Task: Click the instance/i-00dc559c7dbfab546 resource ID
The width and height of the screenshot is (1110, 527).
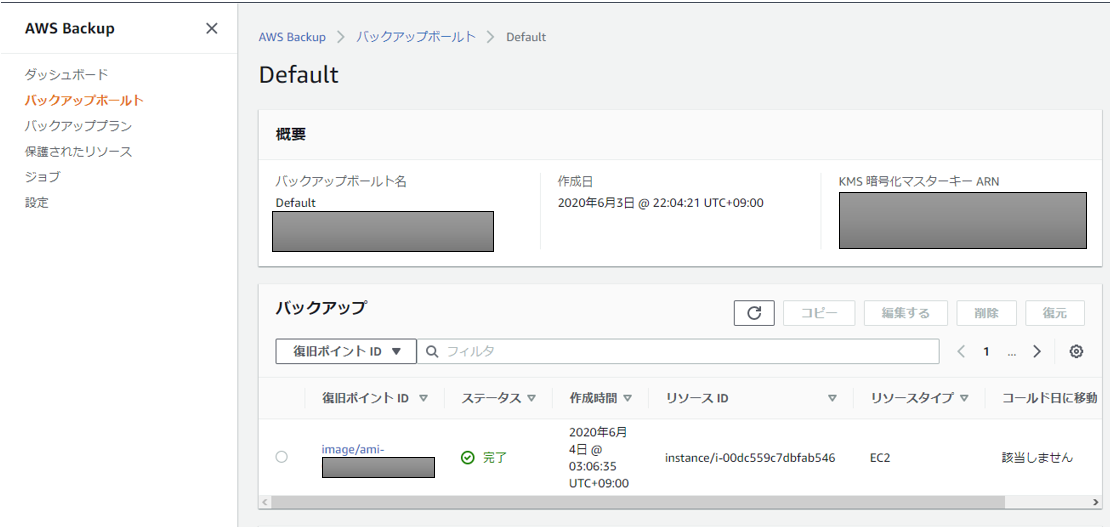Action: [750, 458]
